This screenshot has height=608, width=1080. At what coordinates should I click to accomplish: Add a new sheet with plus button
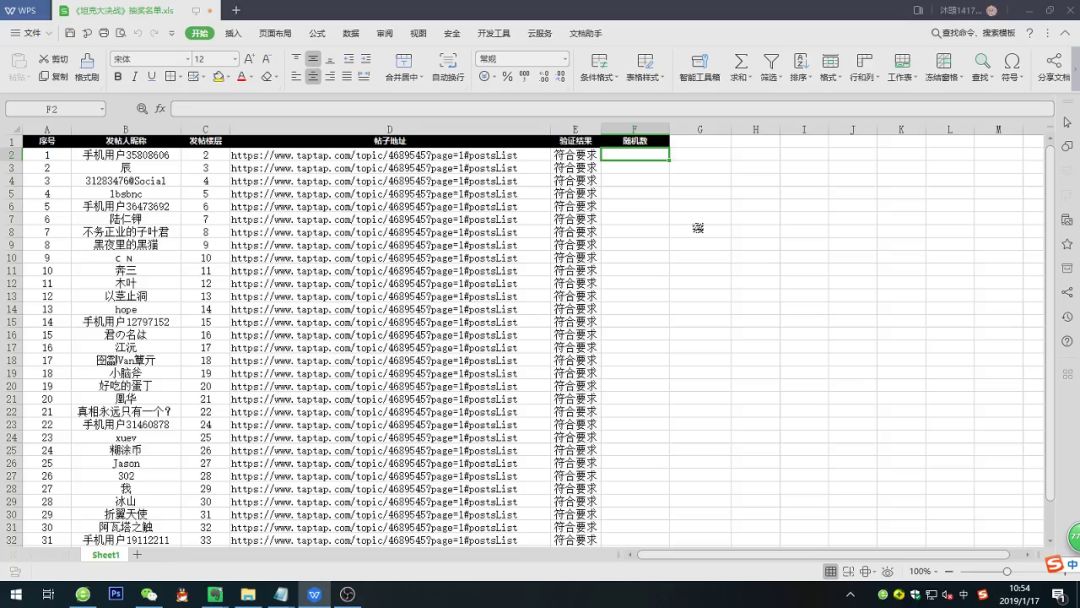pyautogui.click(x=137, y=554)
